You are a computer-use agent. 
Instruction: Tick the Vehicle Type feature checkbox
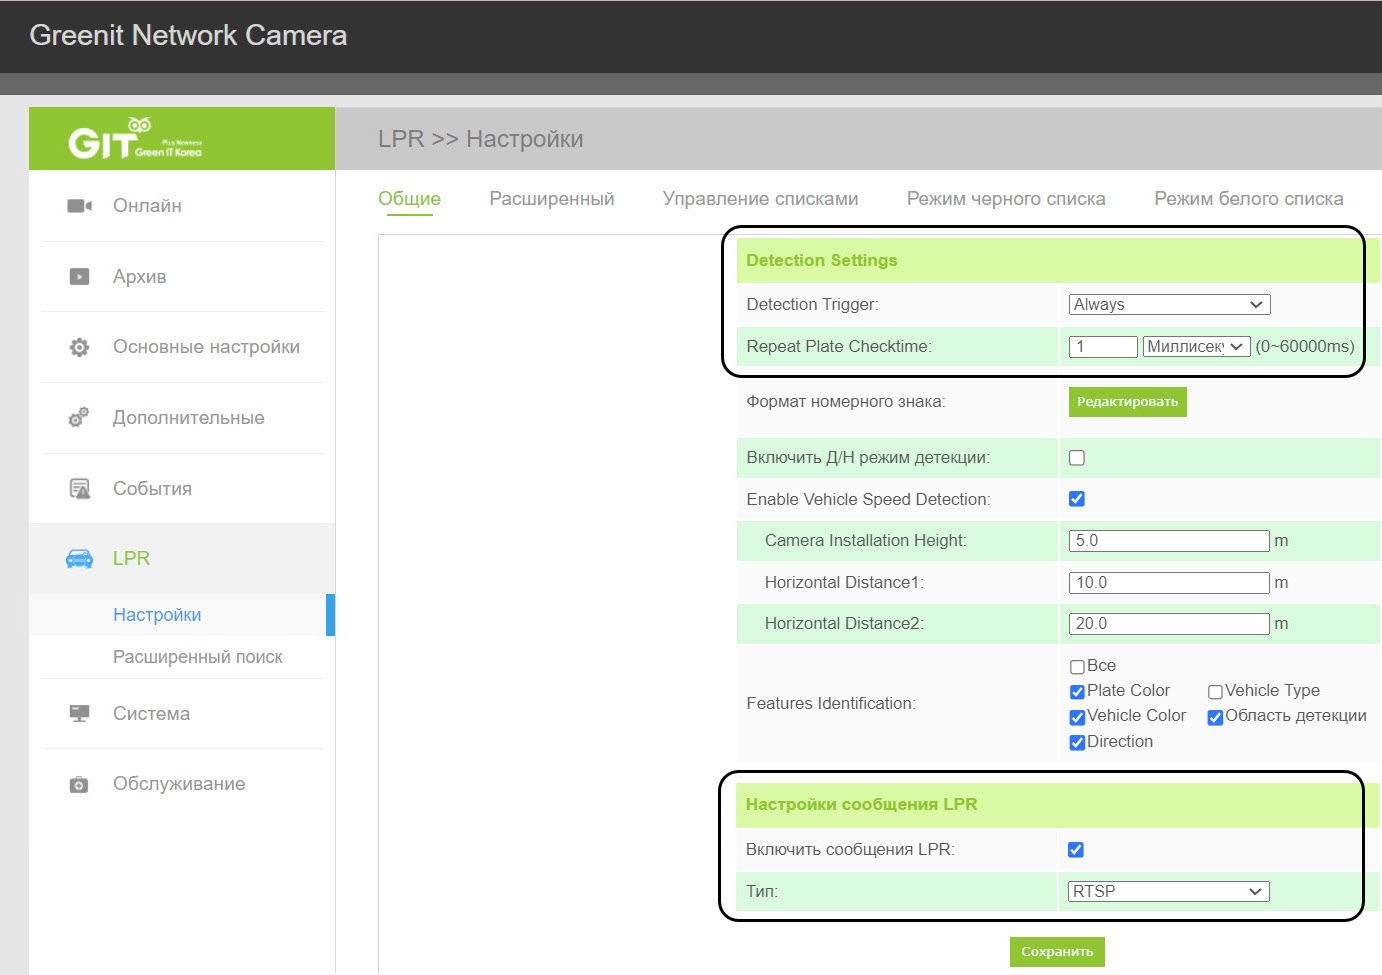[1215, 692]
